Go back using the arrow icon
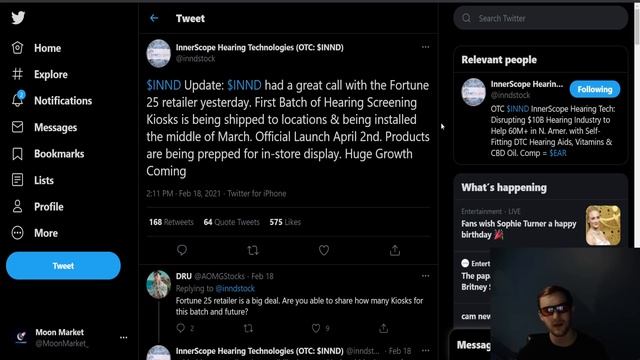 (154, 18)
